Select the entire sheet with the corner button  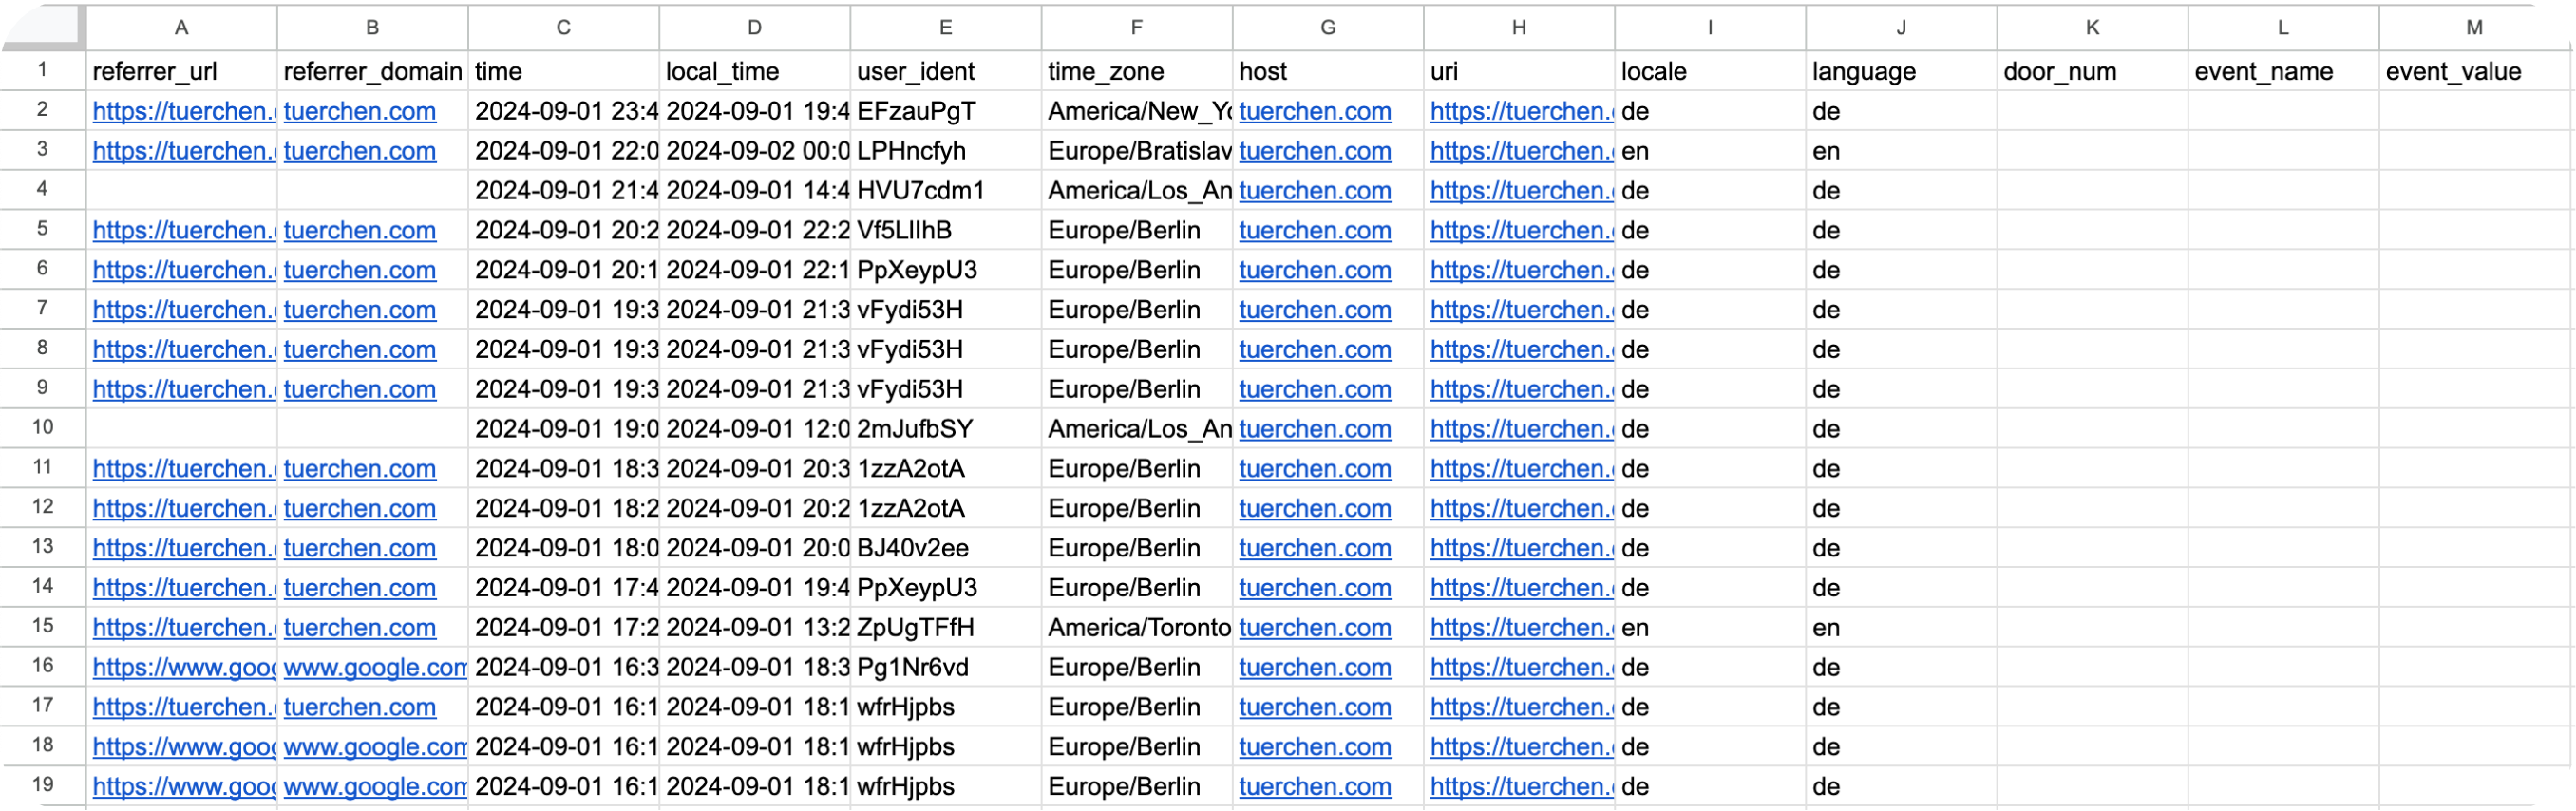[x=44, y=27]
